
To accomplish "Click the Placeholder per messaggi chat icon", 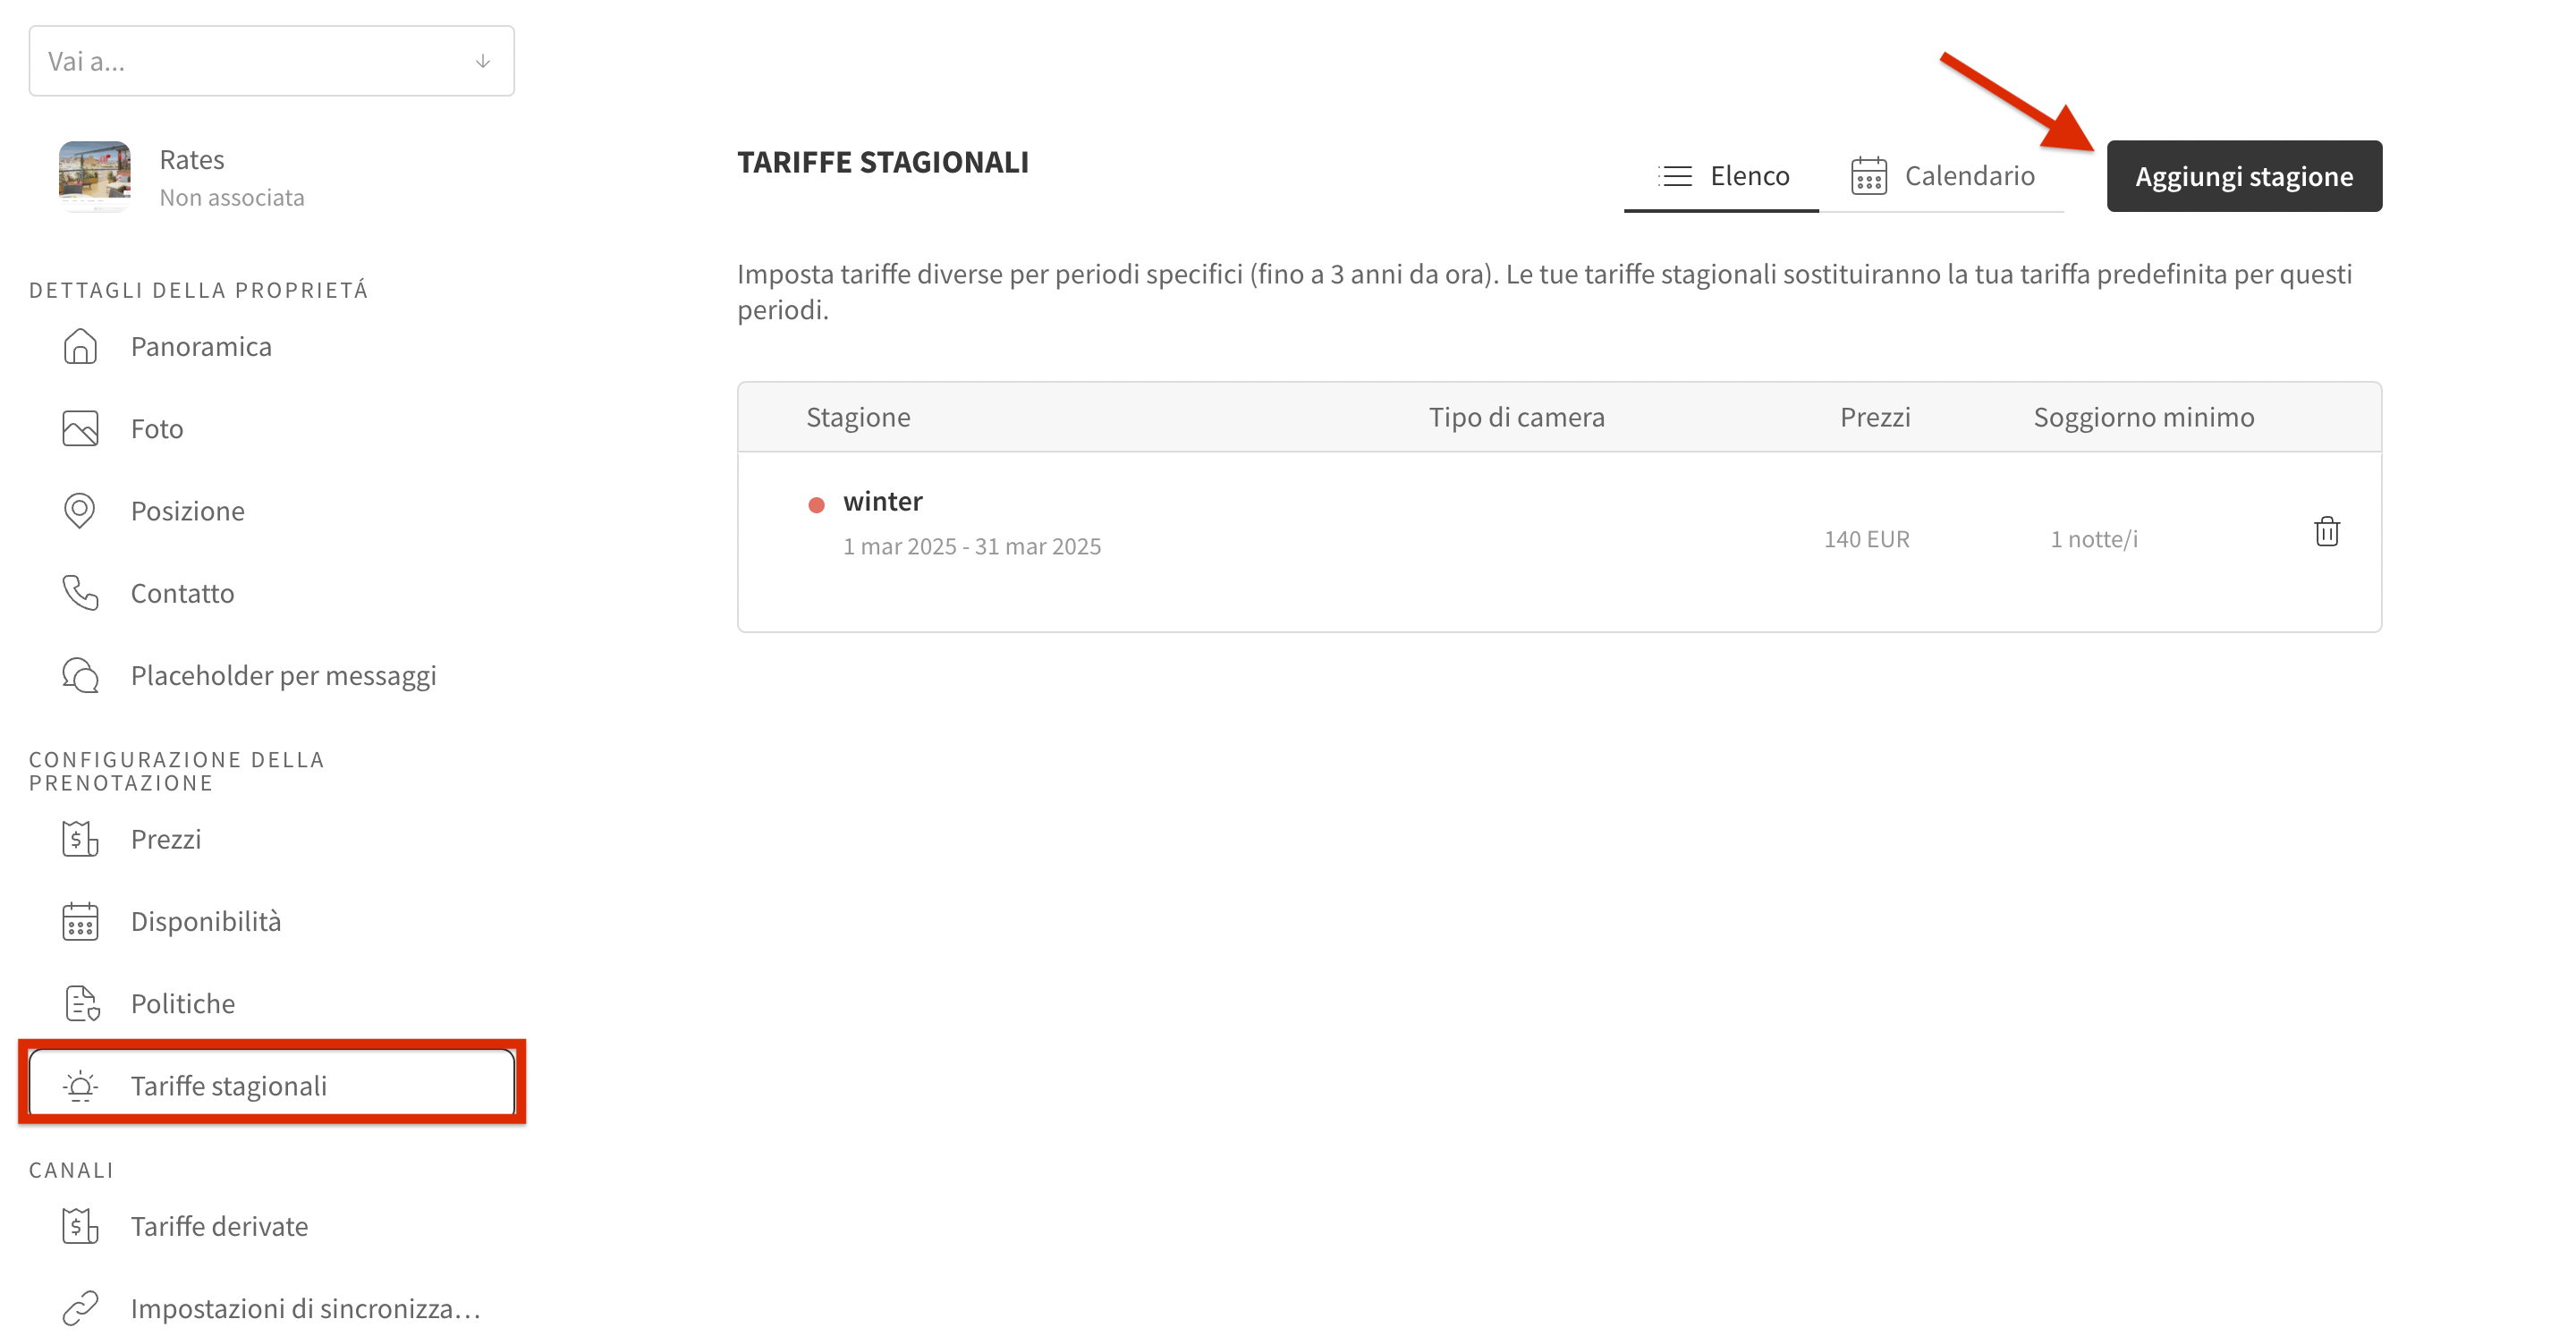I will pyautogui.click(x=80, y=675).
